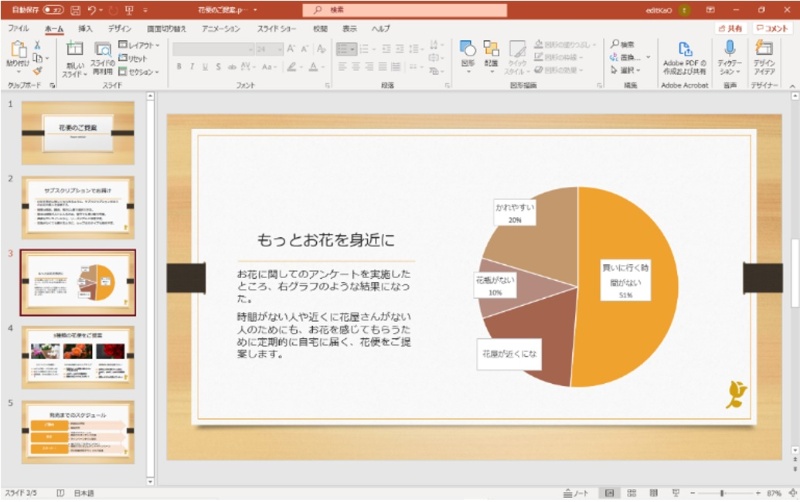Open the ファイル (File) tab
Image resolution: width=800 pixels, height=502 pixels.
(18, 29)
